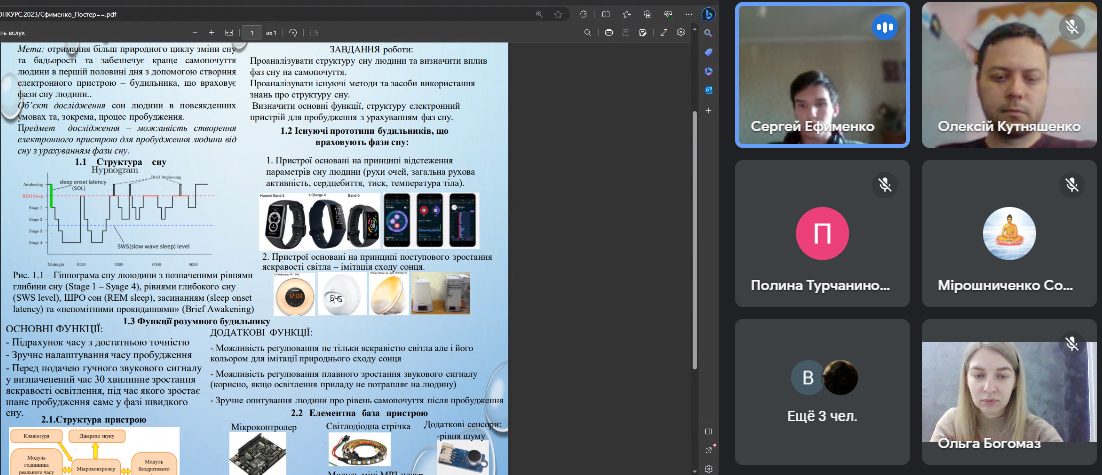Viewport: 1102px width, 475px height.
Task: Zoom in the PDF with plus icon
Action: click(x=212, y=32)
